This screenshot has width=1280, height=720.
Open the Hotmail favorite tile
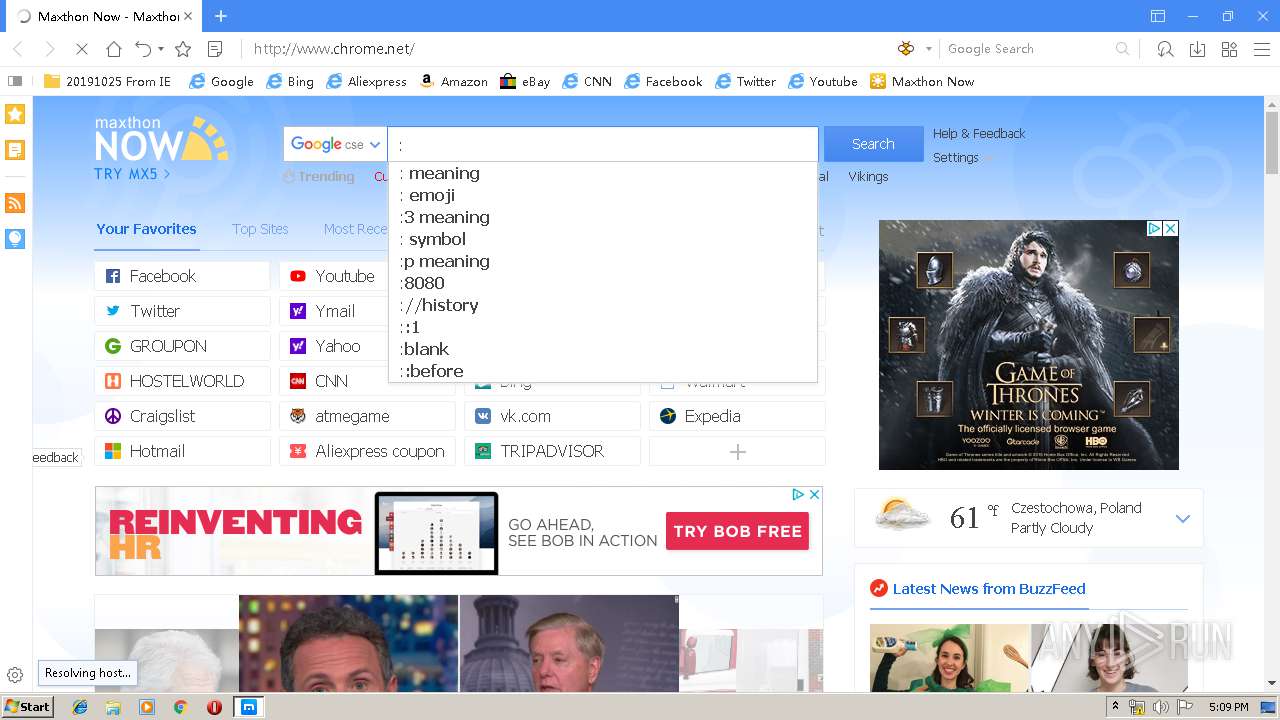pyautogui.click(x=182, y=451)
